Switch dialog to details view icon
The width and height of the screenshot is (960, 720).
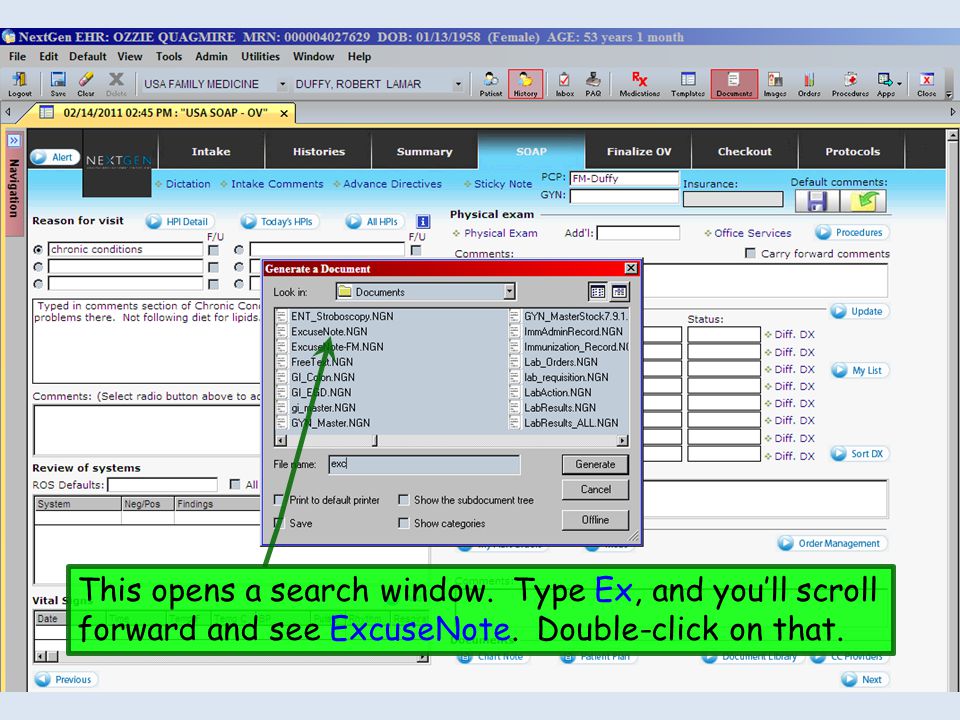(620, 292)
